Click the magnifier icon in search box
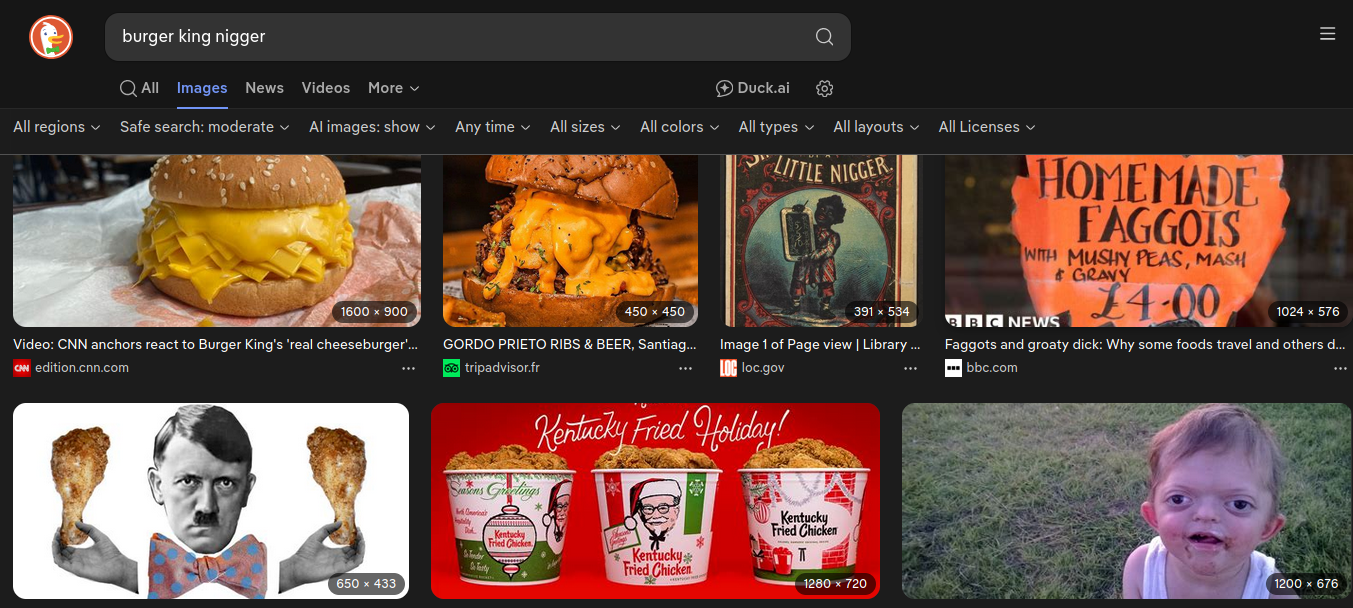Viewport: 1353px width, 608px height. click(824, 37)
